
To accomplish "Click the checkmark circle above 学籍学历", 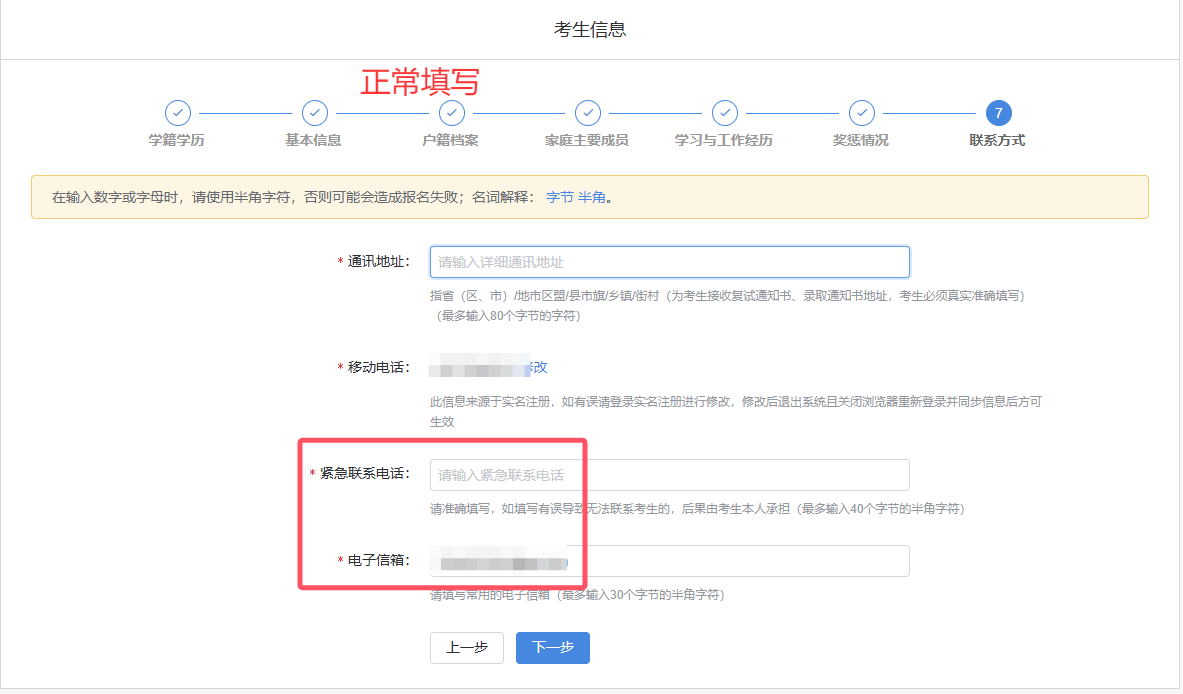I will click(177, 113).
